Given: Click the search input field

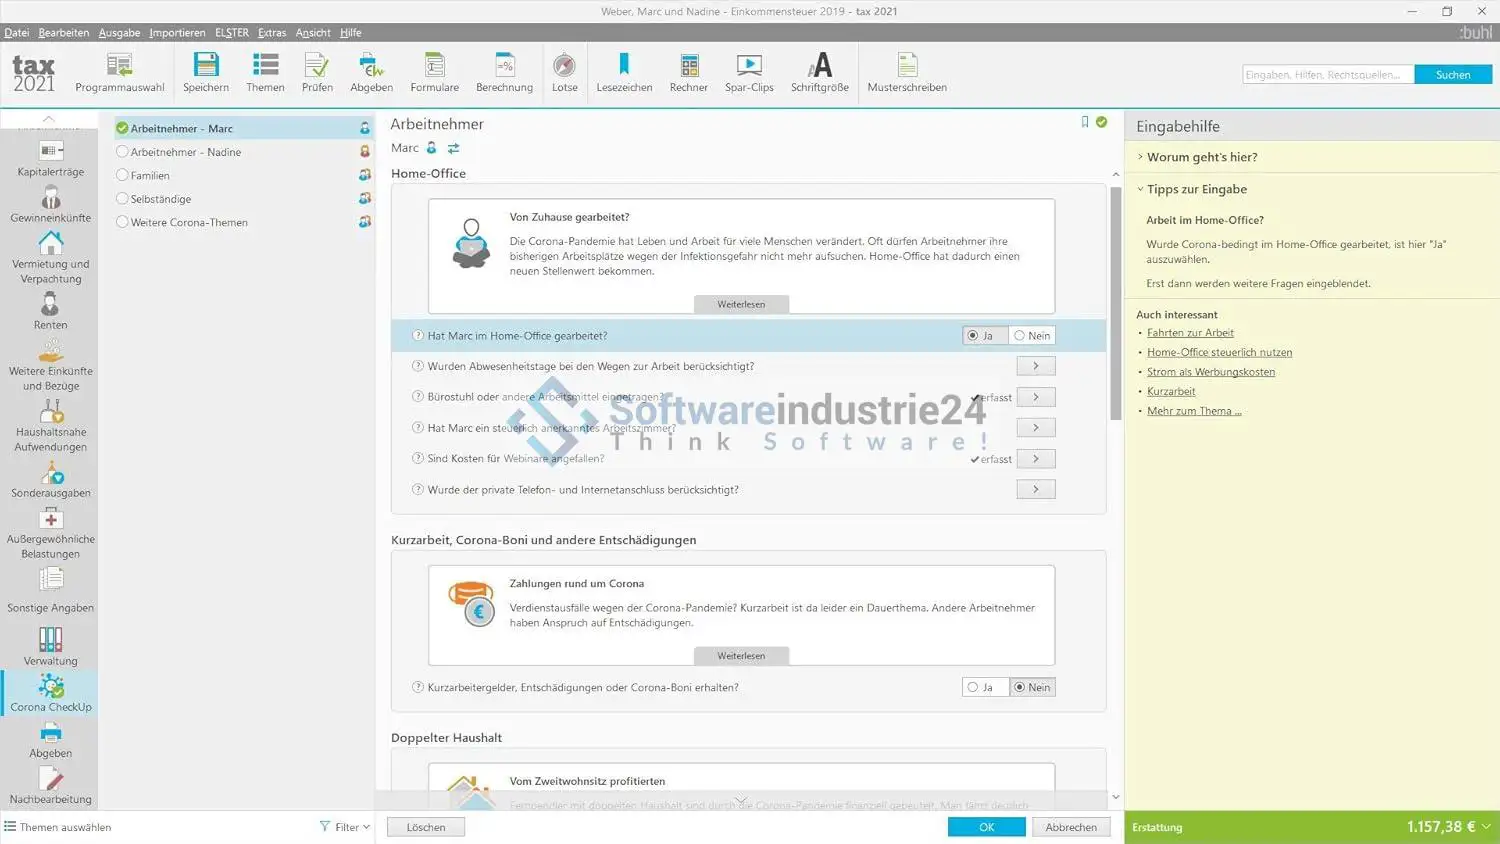Looking at the screenshot, I should pyautogui.click(x=1327, y=75).
